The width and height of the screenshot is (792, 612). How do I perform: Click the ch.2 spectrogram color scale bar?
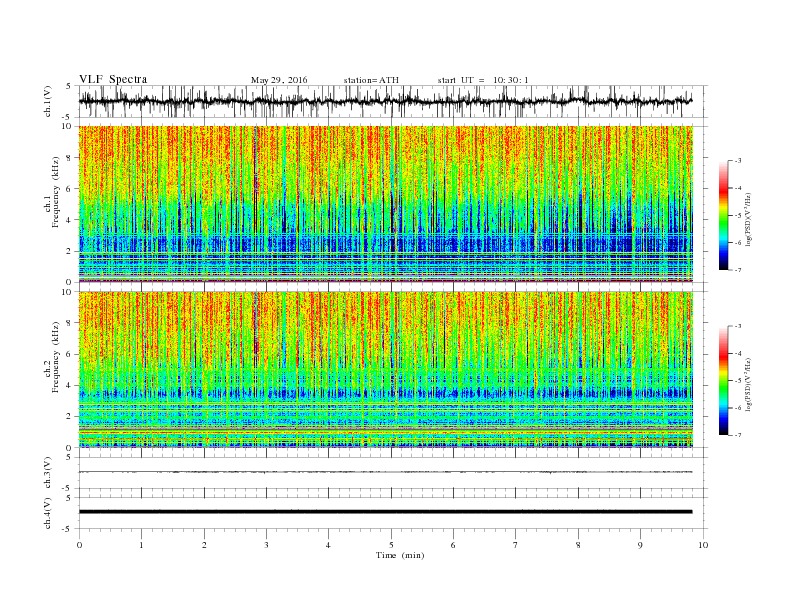[723, 380]
